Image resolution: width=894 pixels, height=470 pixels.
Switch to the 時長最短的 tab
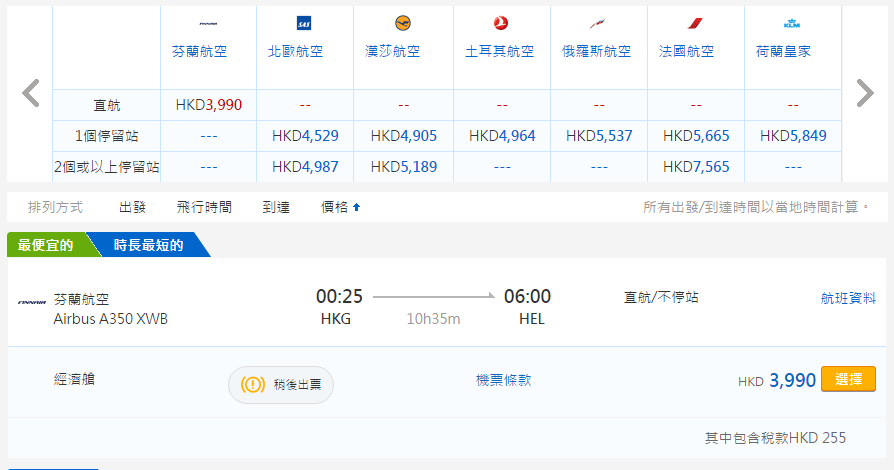148,245
